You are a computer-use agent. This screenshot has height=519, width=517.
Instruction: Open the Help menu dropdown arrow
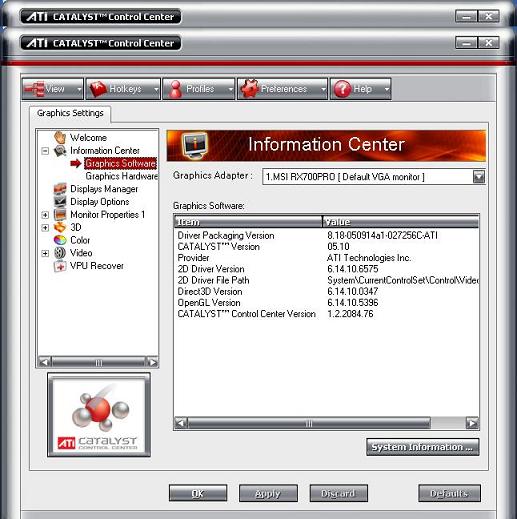click(x=387, y=89)
